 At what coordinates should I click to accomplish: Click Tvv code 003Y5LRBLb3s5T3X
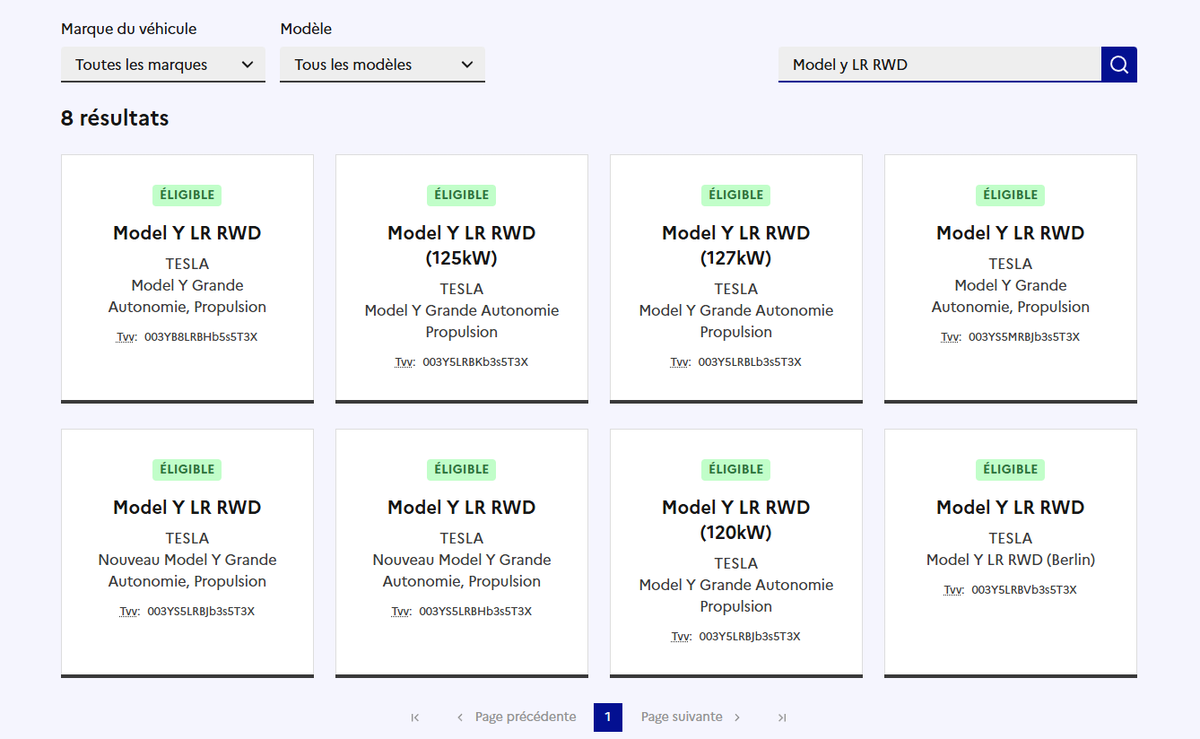click(x=749, y=362)
